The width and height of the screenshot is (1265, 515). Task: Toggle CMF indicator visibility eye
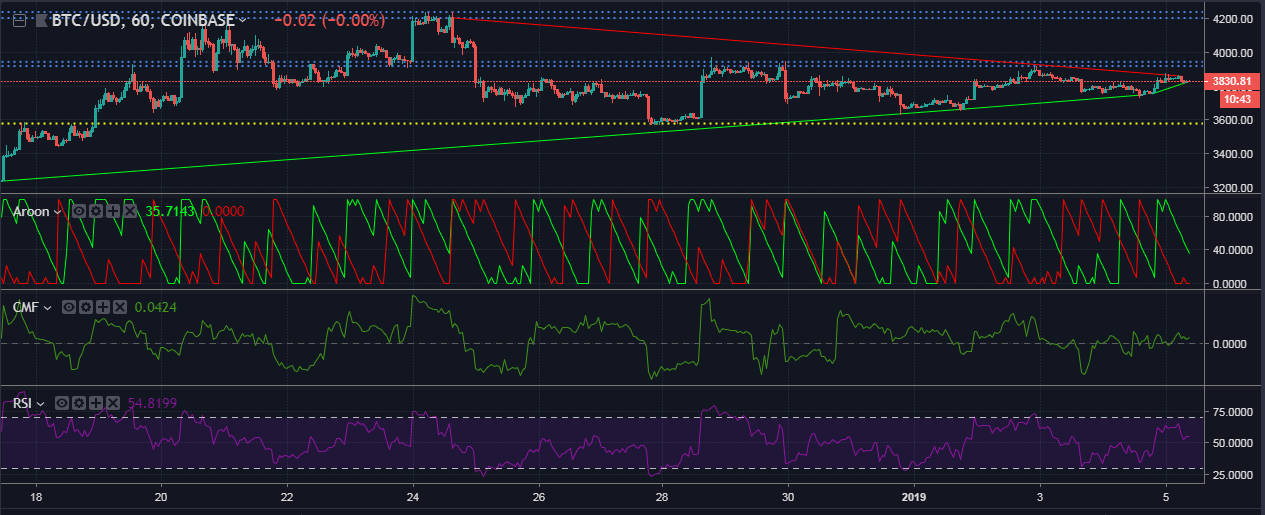[x=69, y=307]
